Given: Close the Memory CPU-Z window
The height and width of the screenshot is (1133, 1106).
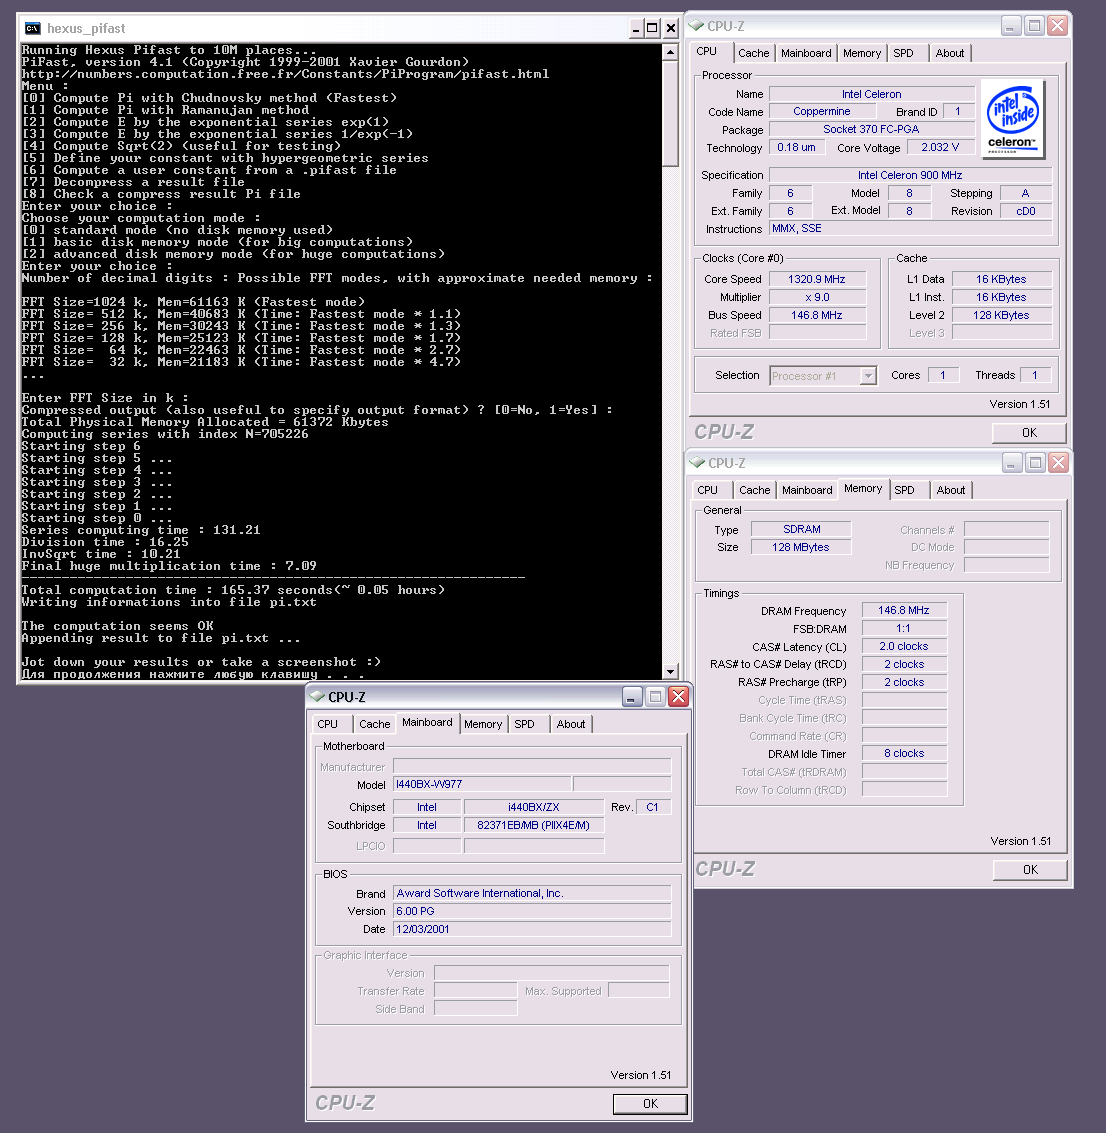Looking at the screenshot, I should pos(1058,462).
